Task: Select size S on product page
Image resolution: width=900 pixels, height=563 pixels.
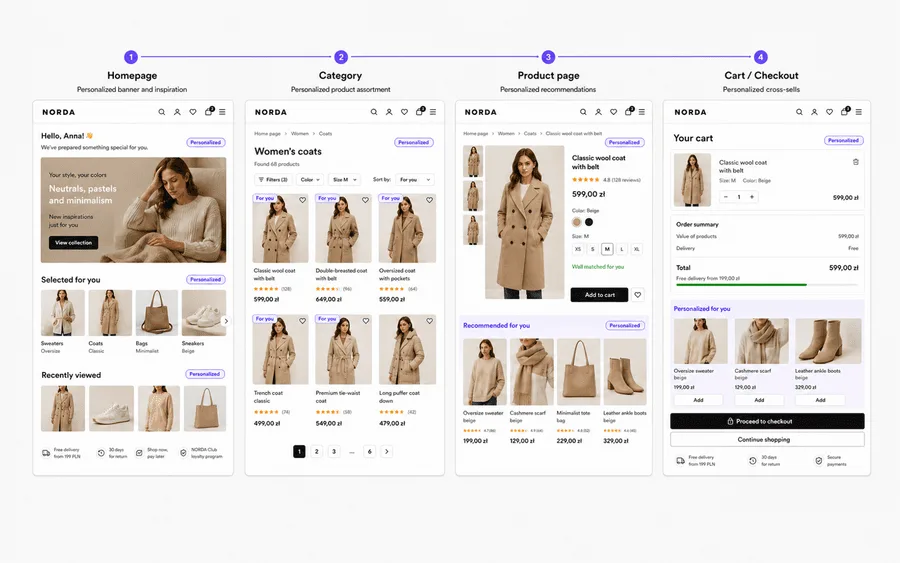Action: 592,249
